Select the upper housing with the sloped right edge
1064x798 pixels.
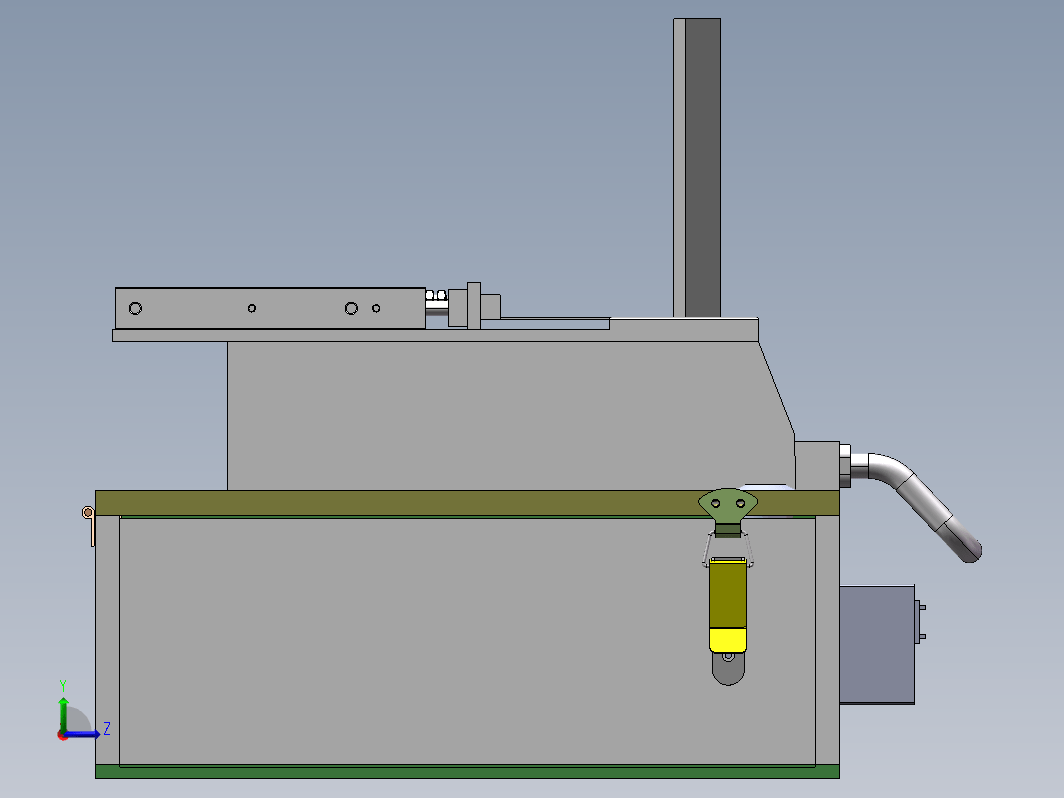coord(510,415)
